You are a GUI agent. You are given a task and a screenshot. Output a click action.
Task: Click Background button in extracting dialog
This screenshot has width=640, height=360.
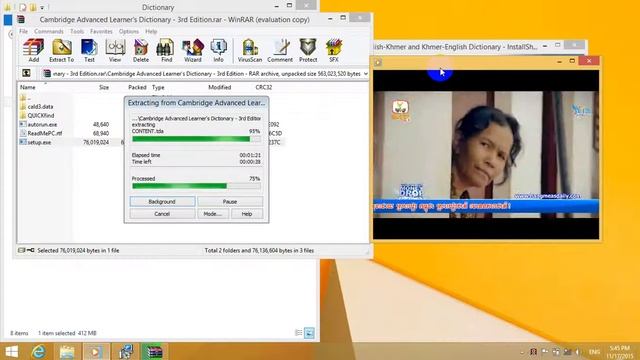tap(162, 202)
